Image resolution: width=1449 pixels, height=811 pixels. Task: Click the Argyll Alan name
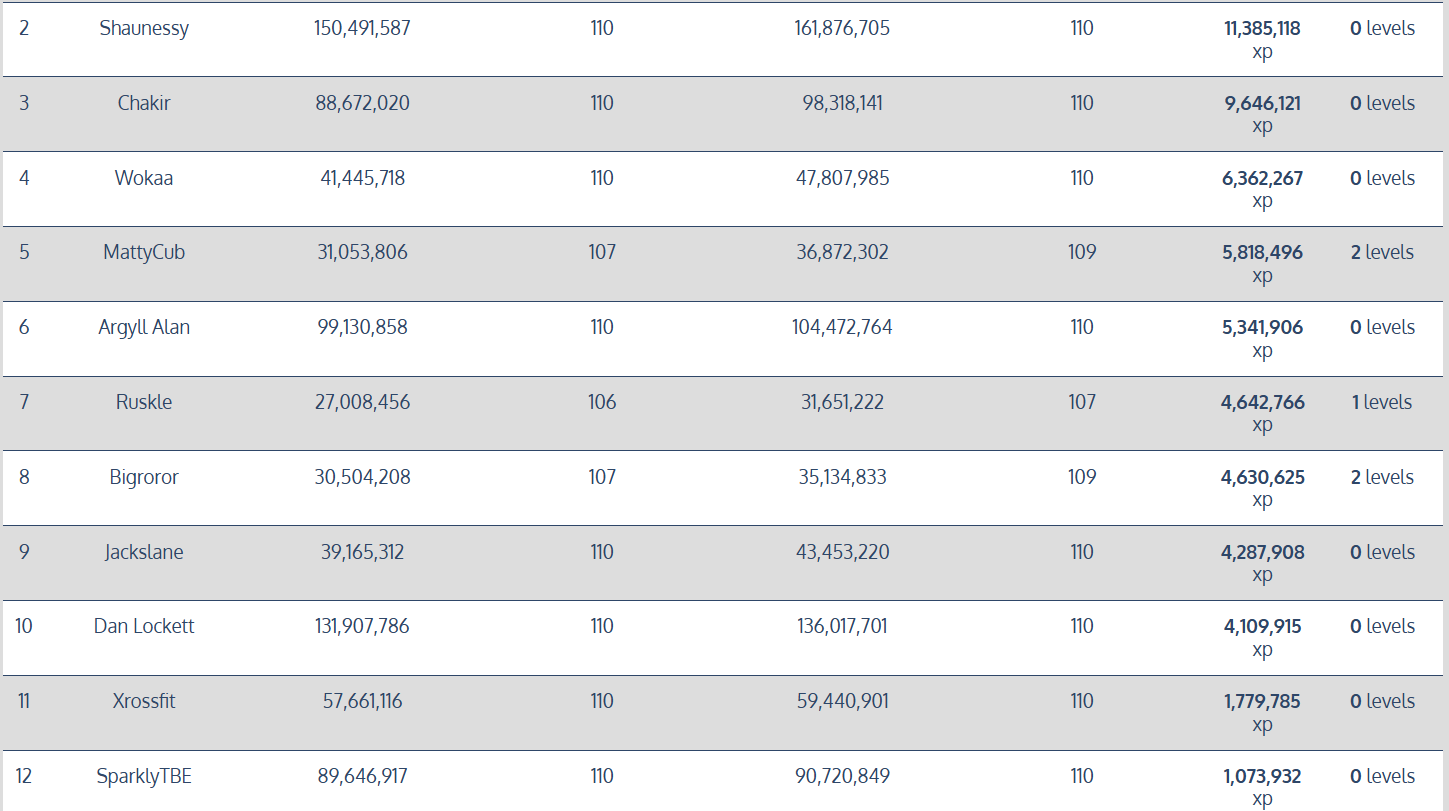pyautogui.click(x=144, y=328)
